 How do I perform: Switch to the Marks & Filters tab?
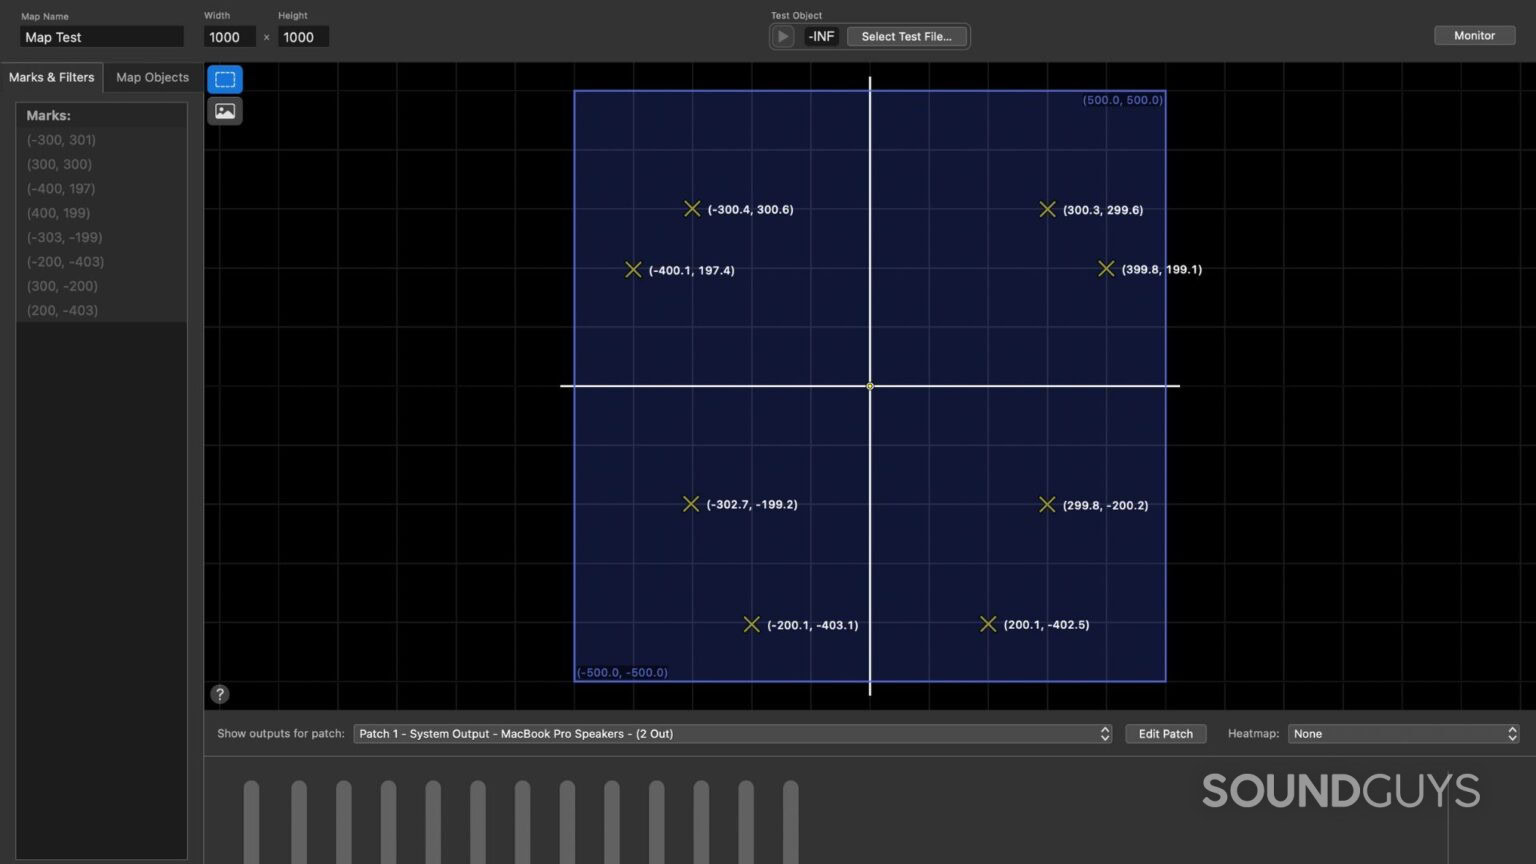[x=51, y=77]
